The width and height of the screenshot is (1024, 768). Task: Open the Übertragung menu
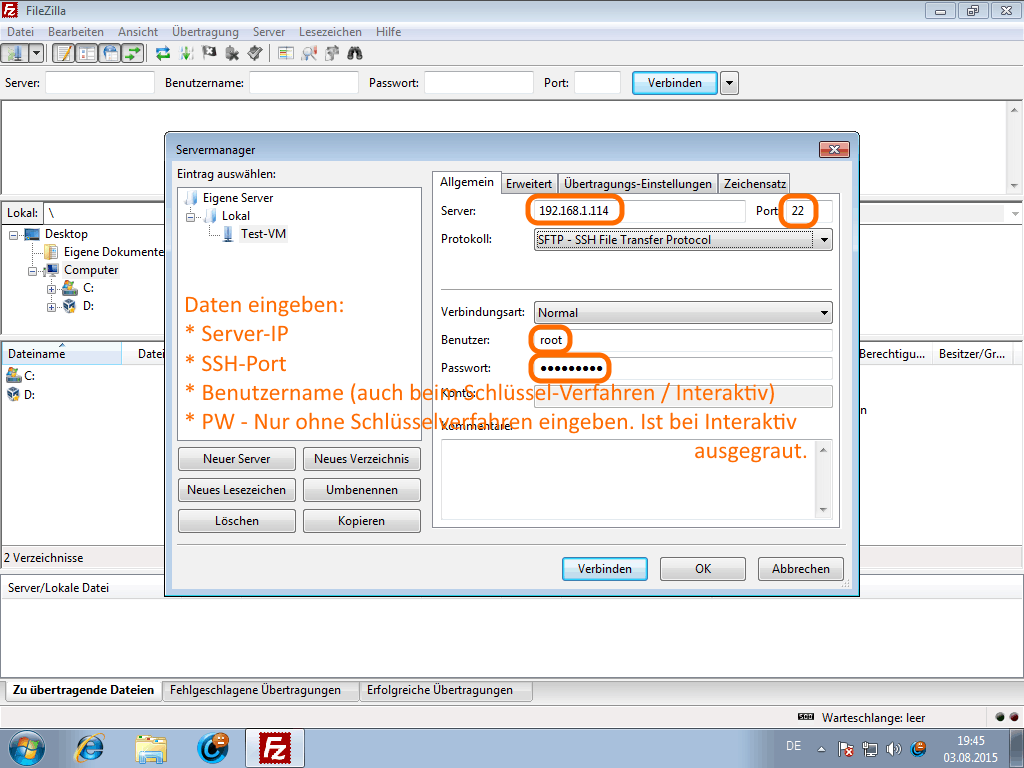pyautogui.click(x=205, y=31)
